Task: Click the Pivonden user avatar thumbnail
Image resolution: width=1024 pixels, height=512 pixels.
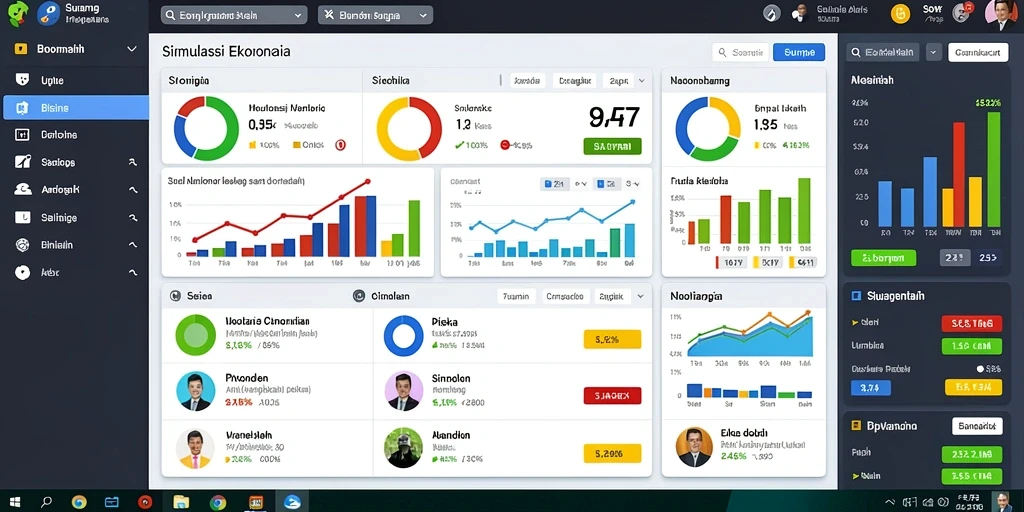Action: (195, 391)
